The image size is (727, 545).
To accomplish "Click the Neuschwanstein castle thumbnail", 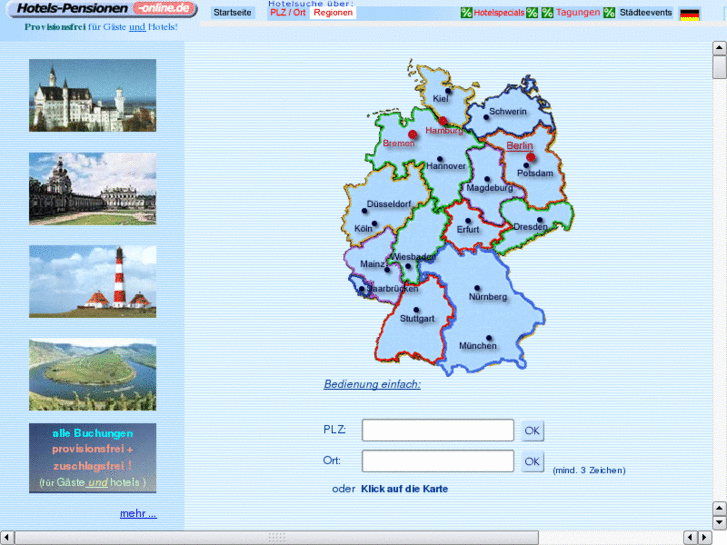I will click(x=93, y=95).
